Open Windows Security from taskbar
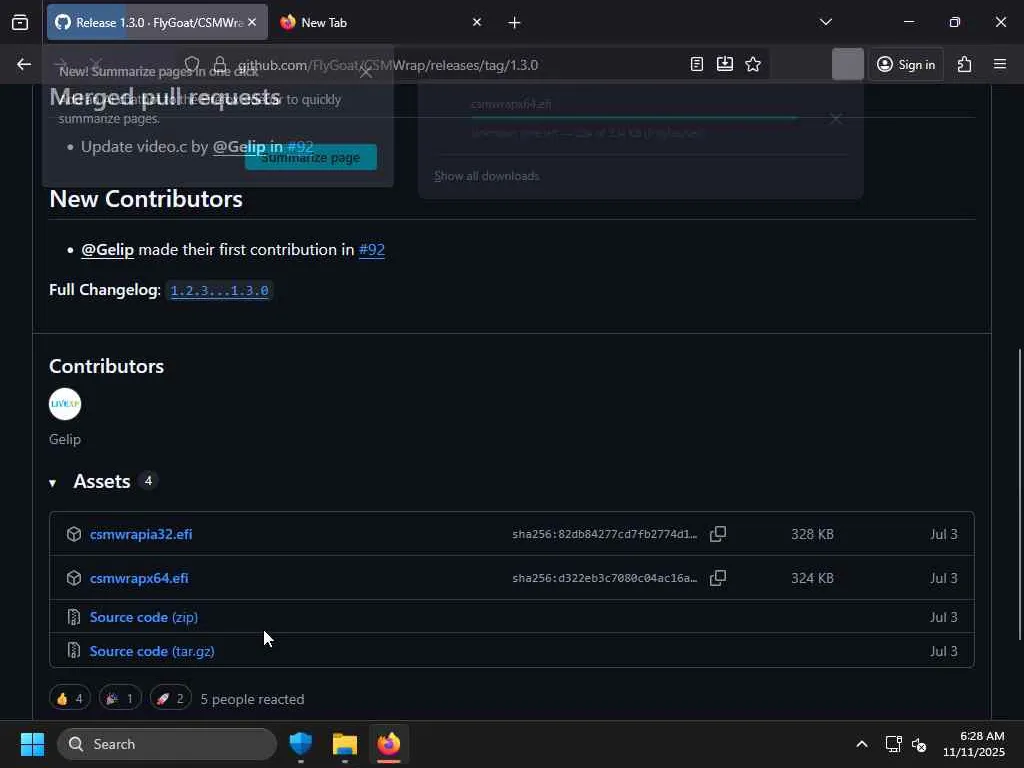1024x768 pixels. (301, 744)
